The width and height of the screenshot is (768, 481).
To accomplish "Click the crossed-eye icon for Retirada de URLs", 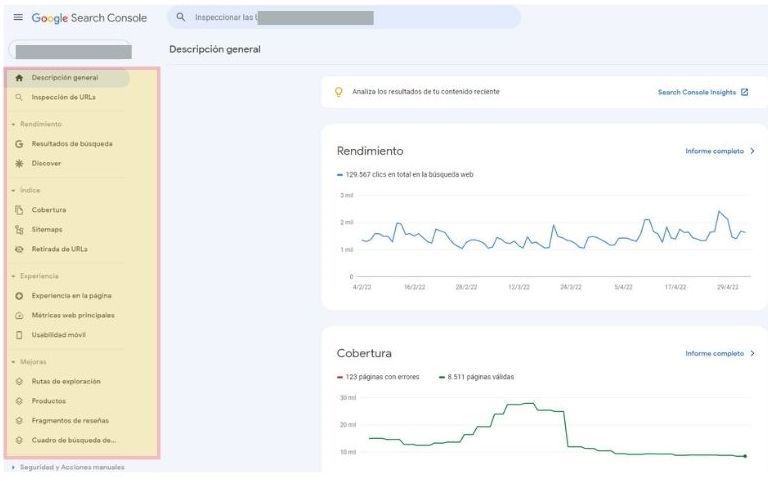I will point(19,249).
